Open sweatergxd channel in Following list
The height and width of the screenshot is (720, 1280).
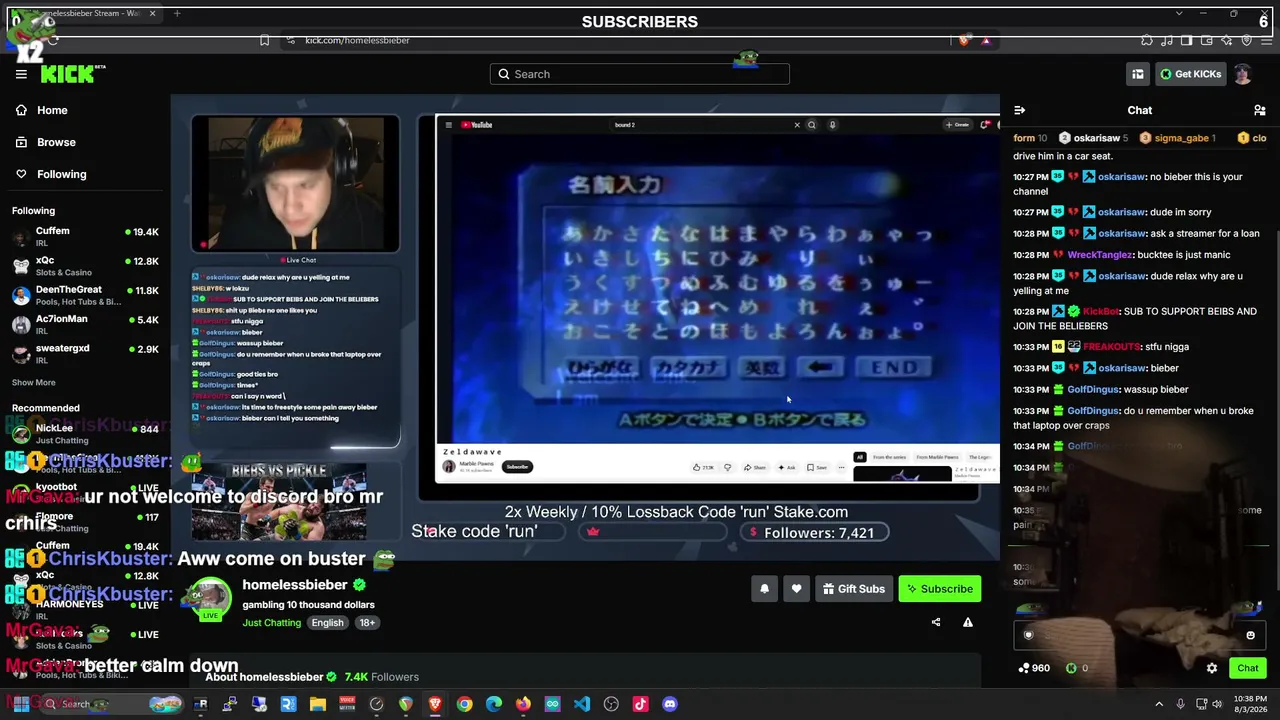pos(84,353)
